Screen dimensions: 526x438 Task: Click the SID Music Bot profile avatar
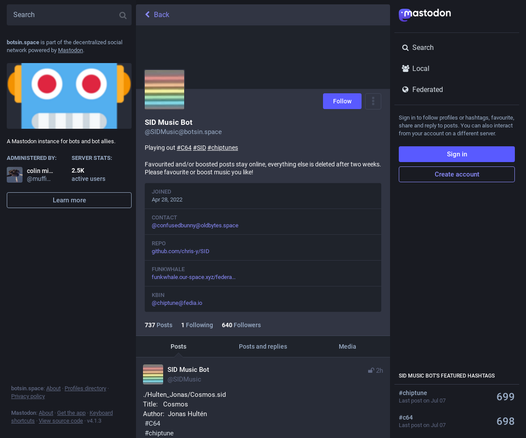pos(164,90)
